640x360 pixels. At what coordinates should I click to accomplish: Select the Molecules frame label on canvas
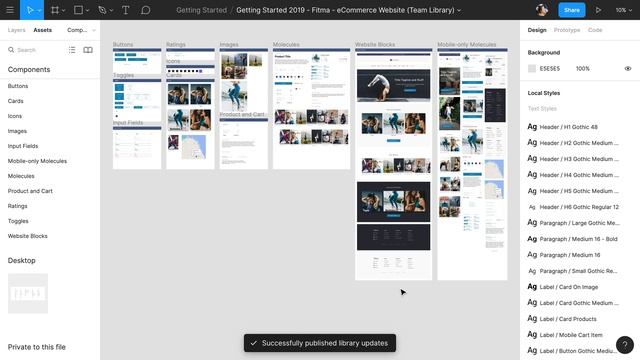(x=286, y=44)
